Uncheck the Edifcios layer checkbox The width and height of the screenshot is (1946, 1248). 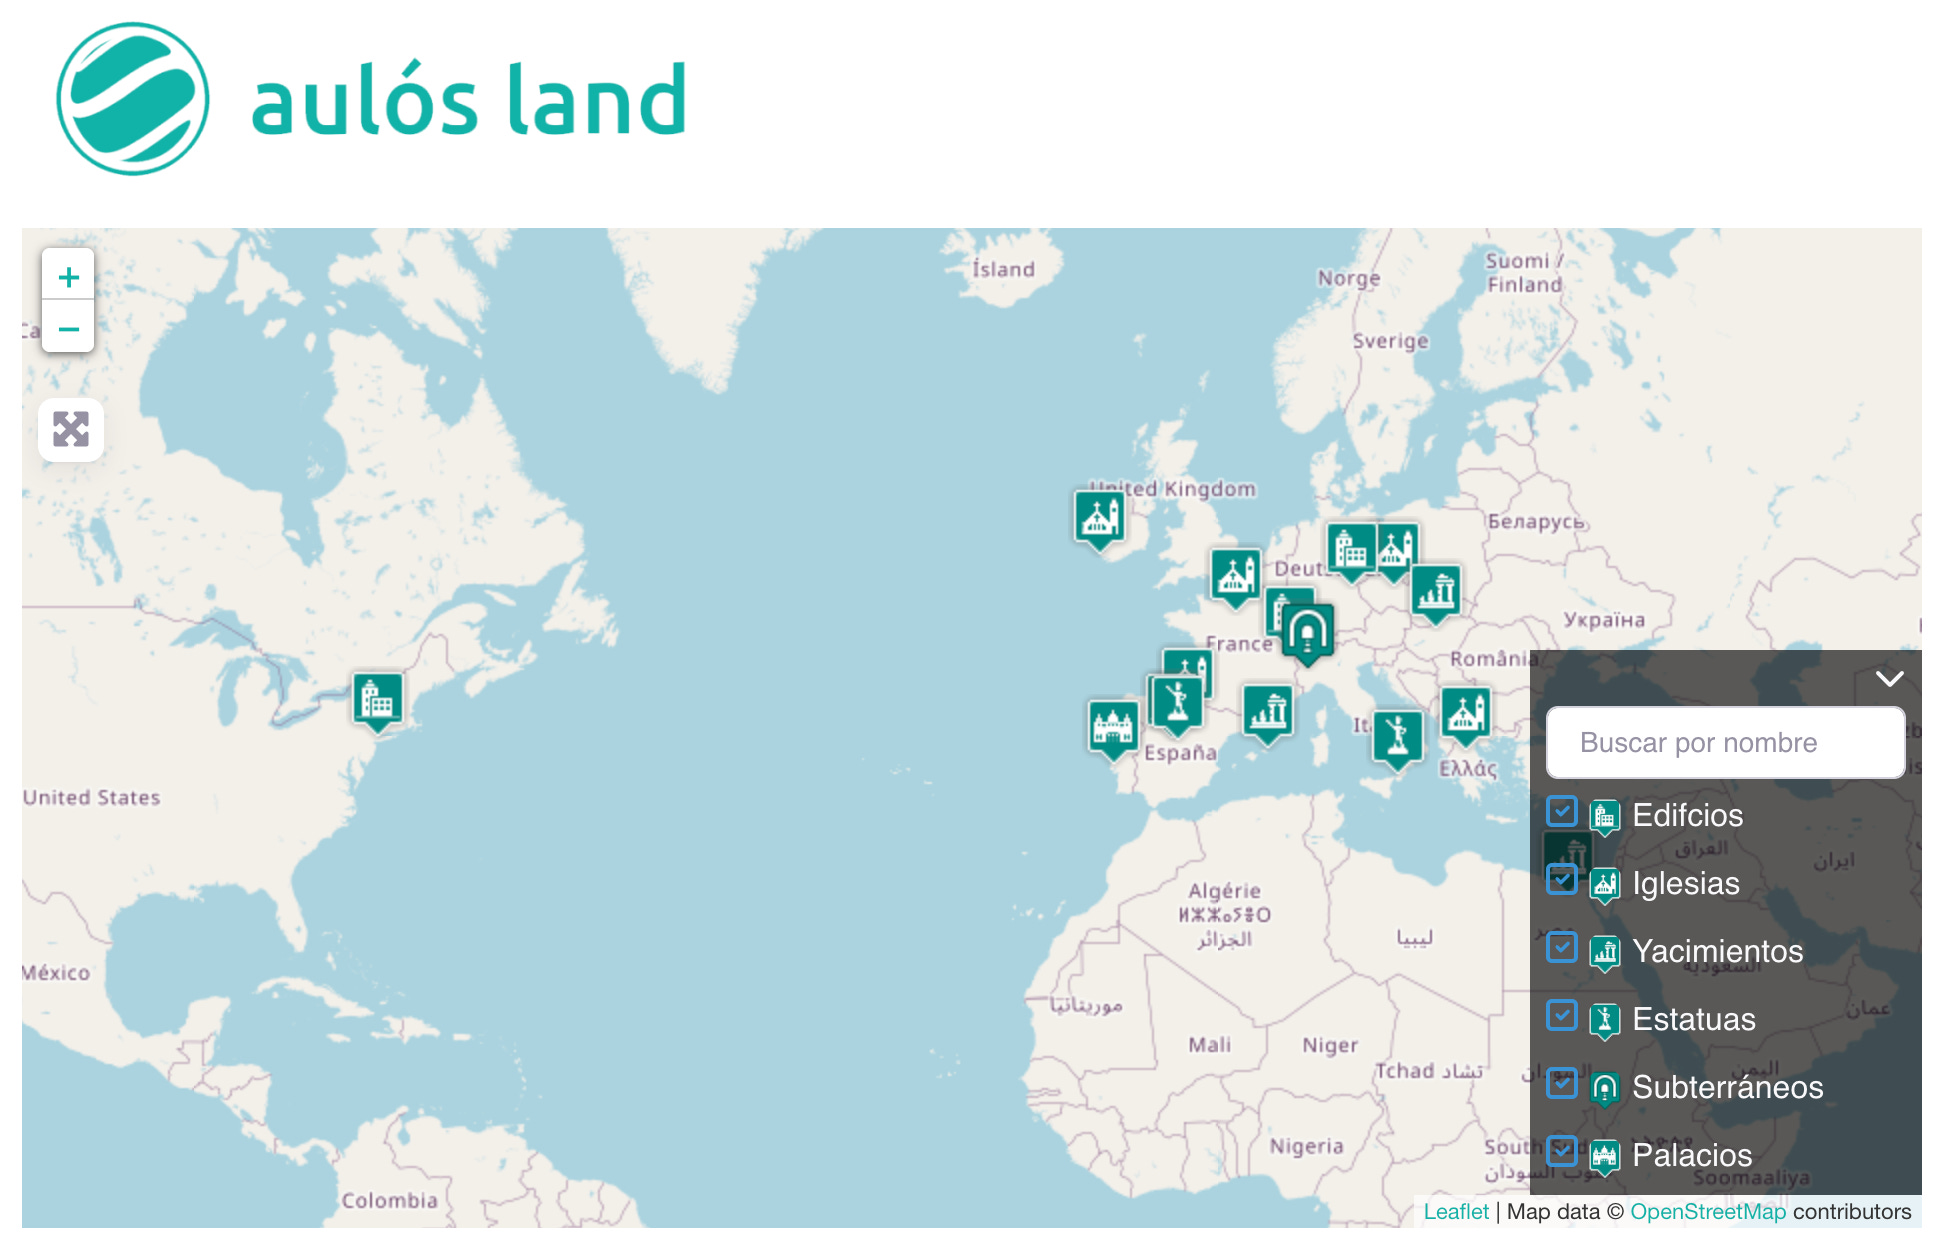(x=1561, y=811)
